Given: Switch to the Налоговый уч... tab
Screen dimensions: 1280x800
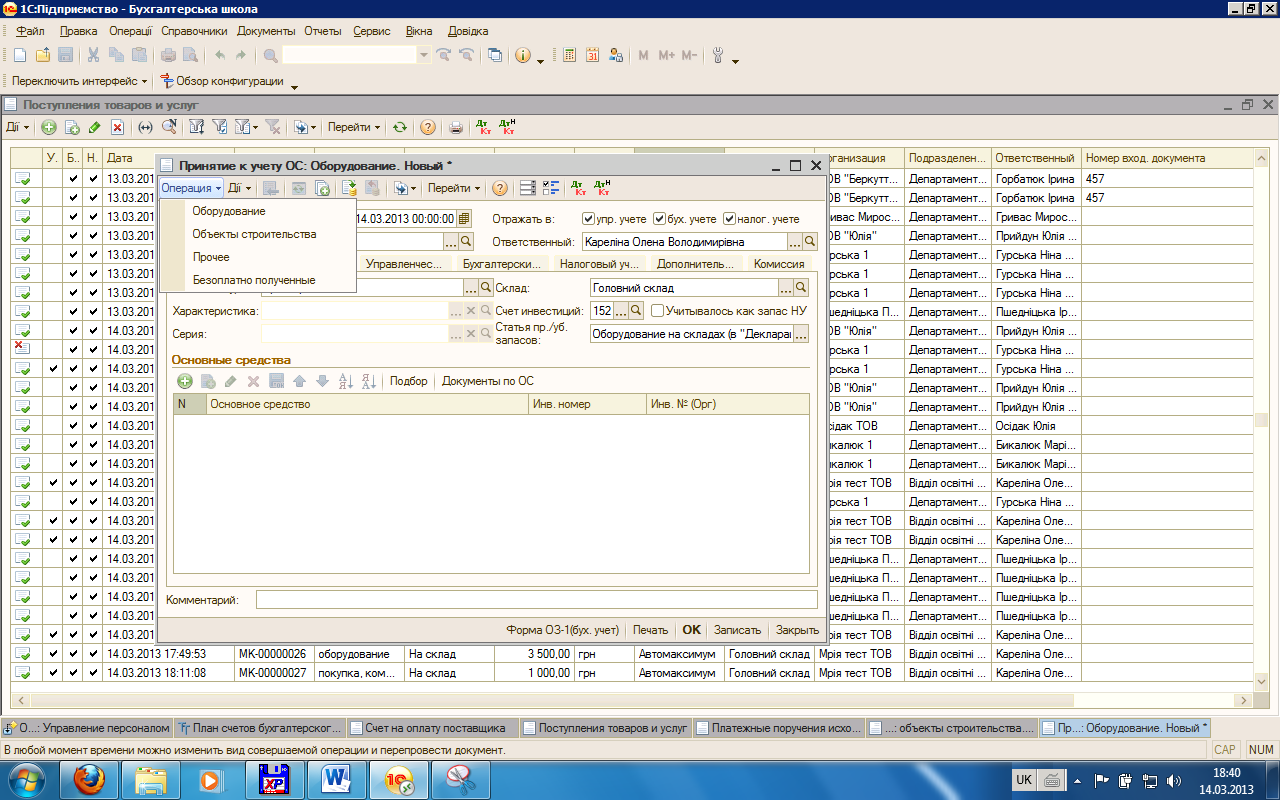Looking at the screenshot, I should coord(599,264).
